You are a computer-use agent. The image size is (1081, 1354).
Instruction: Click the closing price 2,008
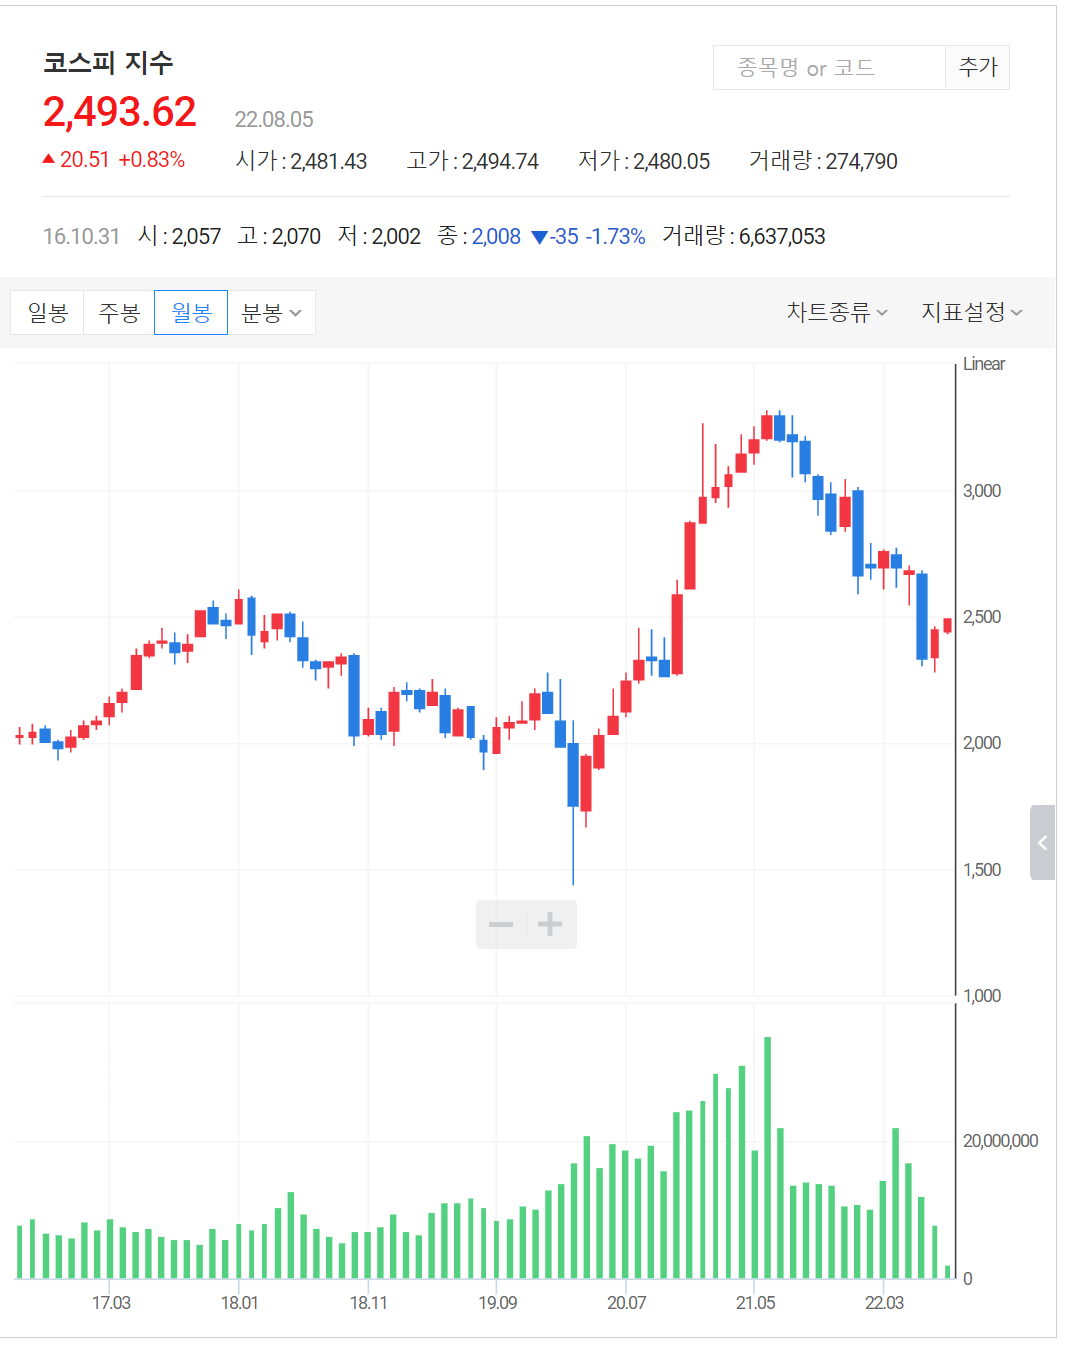[496, 237]
